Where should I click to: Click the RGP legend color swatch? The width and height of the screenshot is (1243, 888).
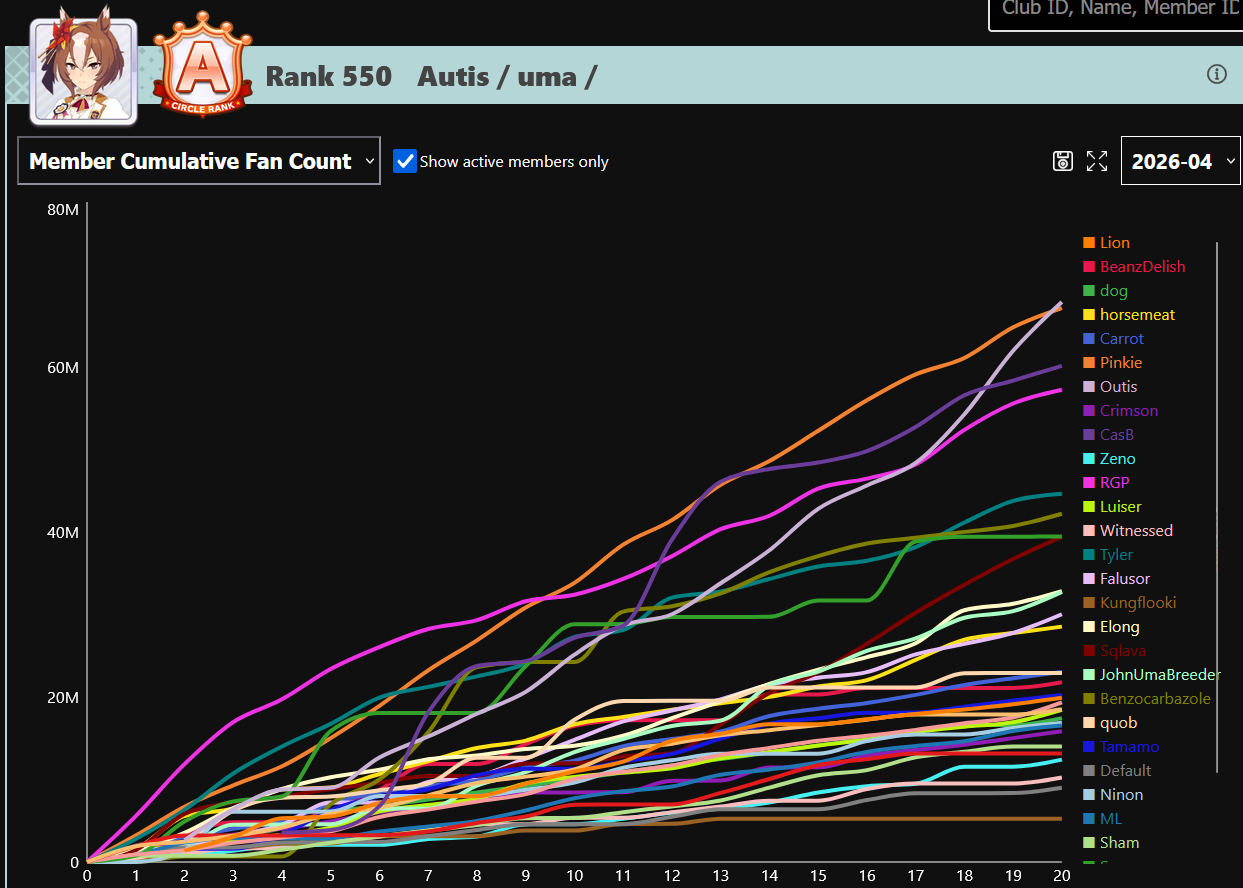tap(1089, 483)
